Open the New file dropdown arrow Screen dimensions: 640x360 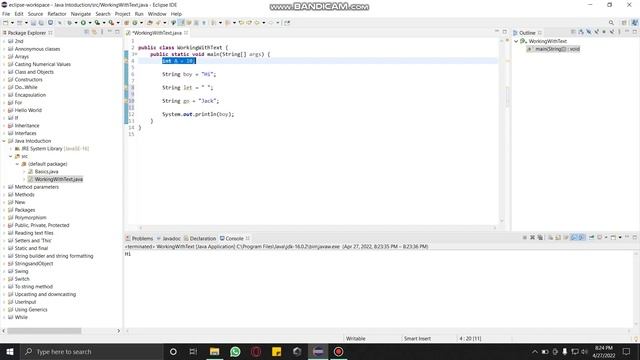click(12, 23)
